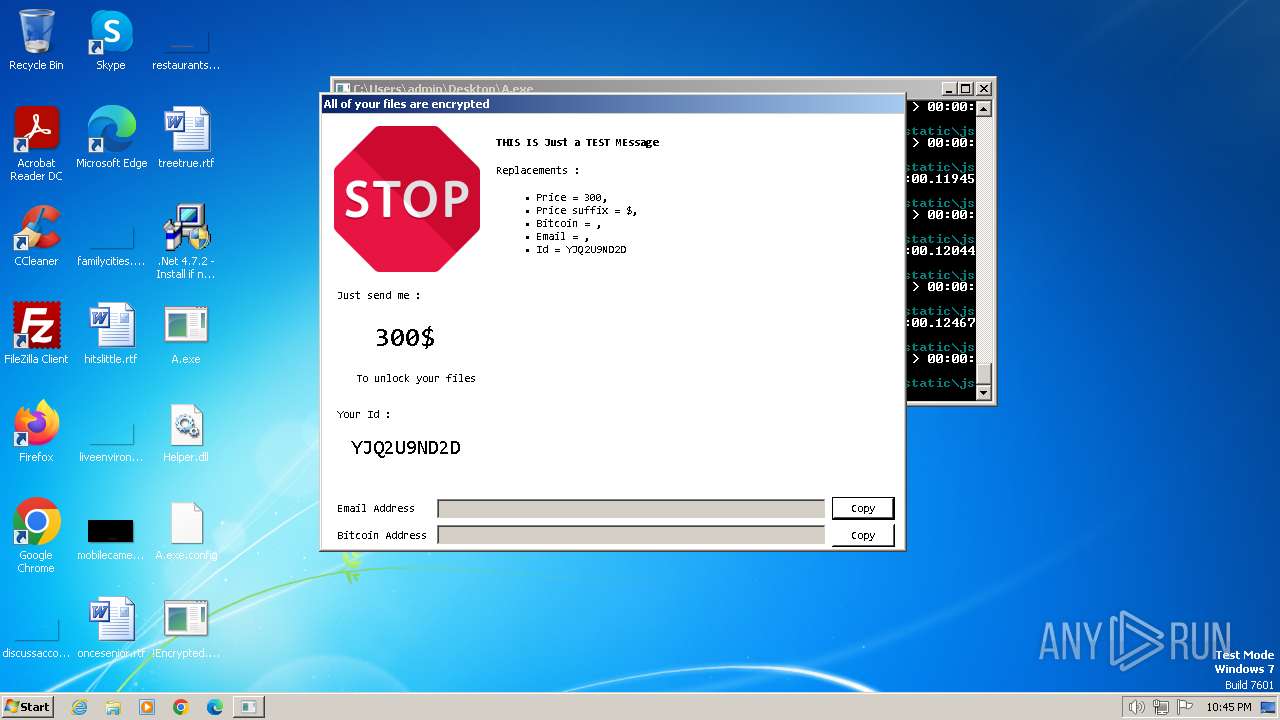Click into the Email Address field
1280x720 pixels.
coord(631,508)
